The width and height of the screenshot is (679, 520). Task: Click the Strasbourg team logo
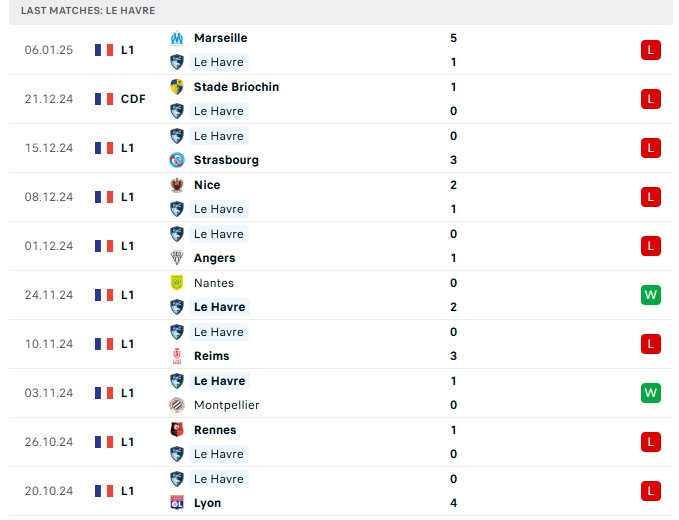(x=177, y=160)
